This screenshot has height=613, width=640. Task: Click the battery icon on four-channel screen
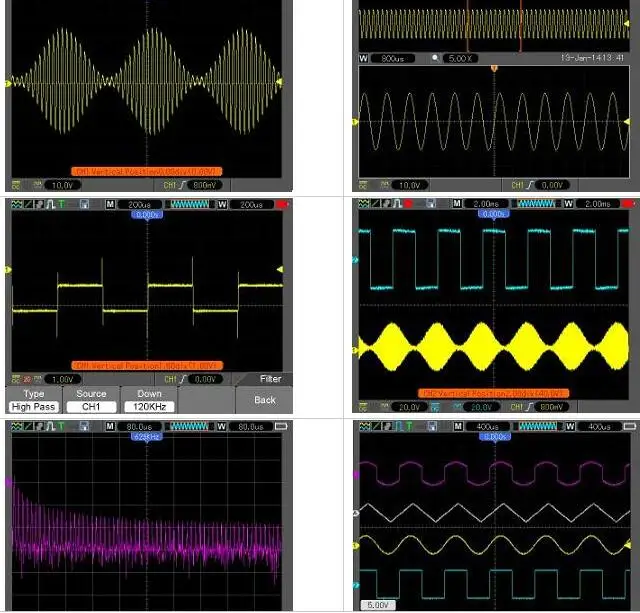click(630, 426)
